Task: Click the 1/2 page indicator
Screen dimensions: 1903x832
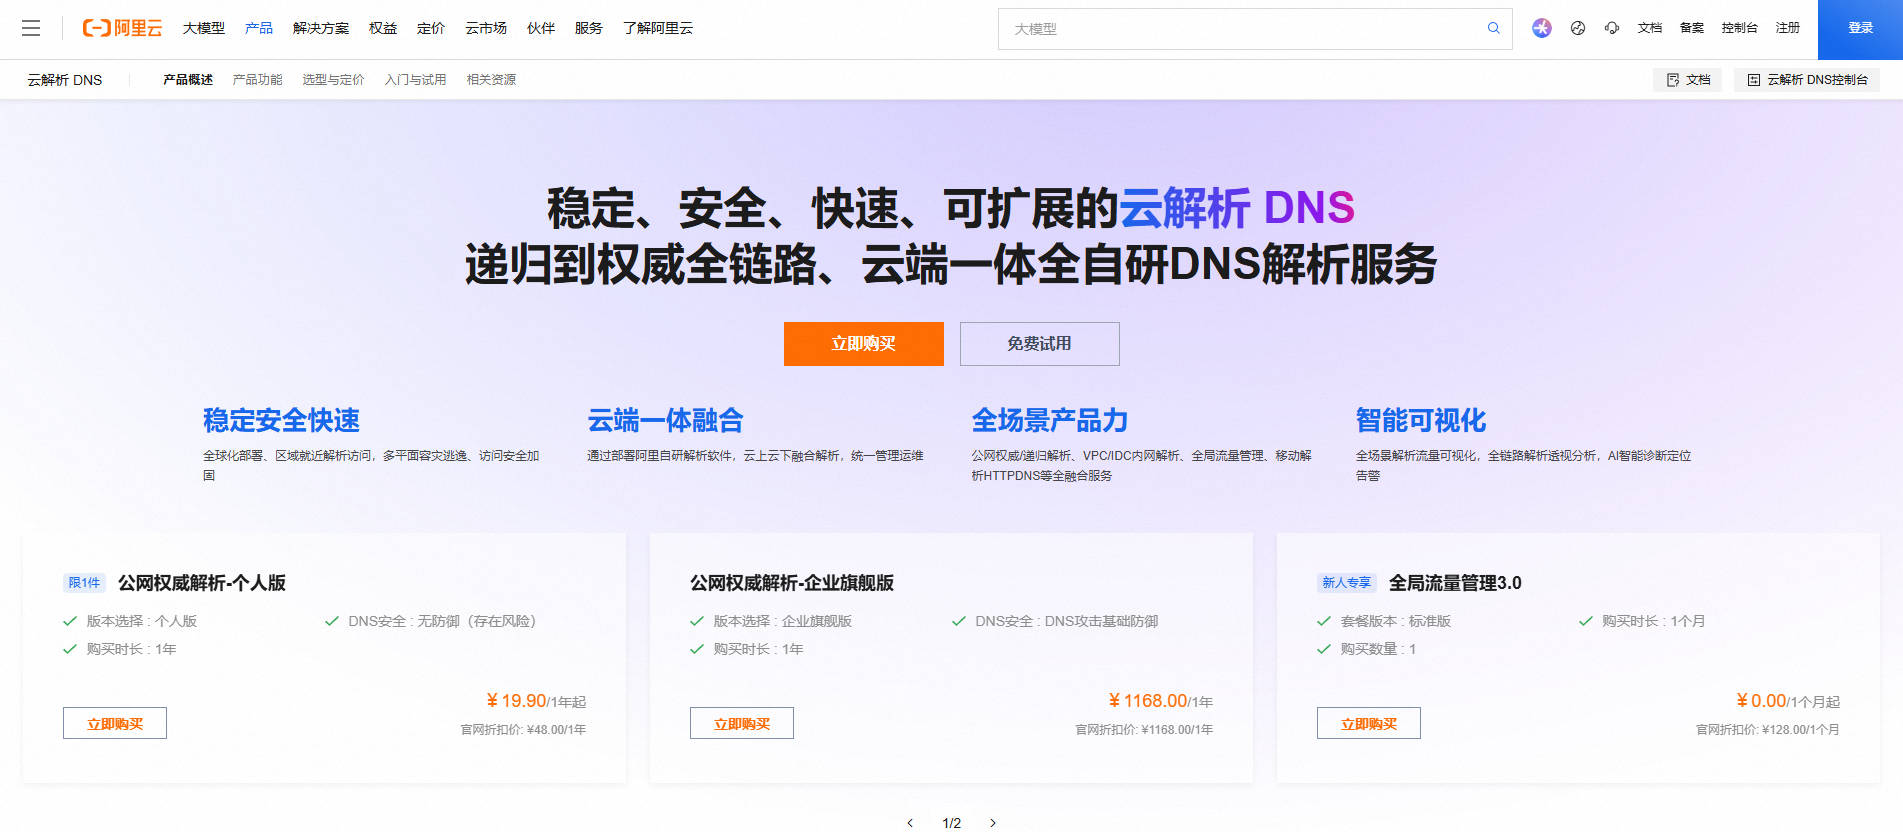Action: pyautogui.click(x=952, y=823)
